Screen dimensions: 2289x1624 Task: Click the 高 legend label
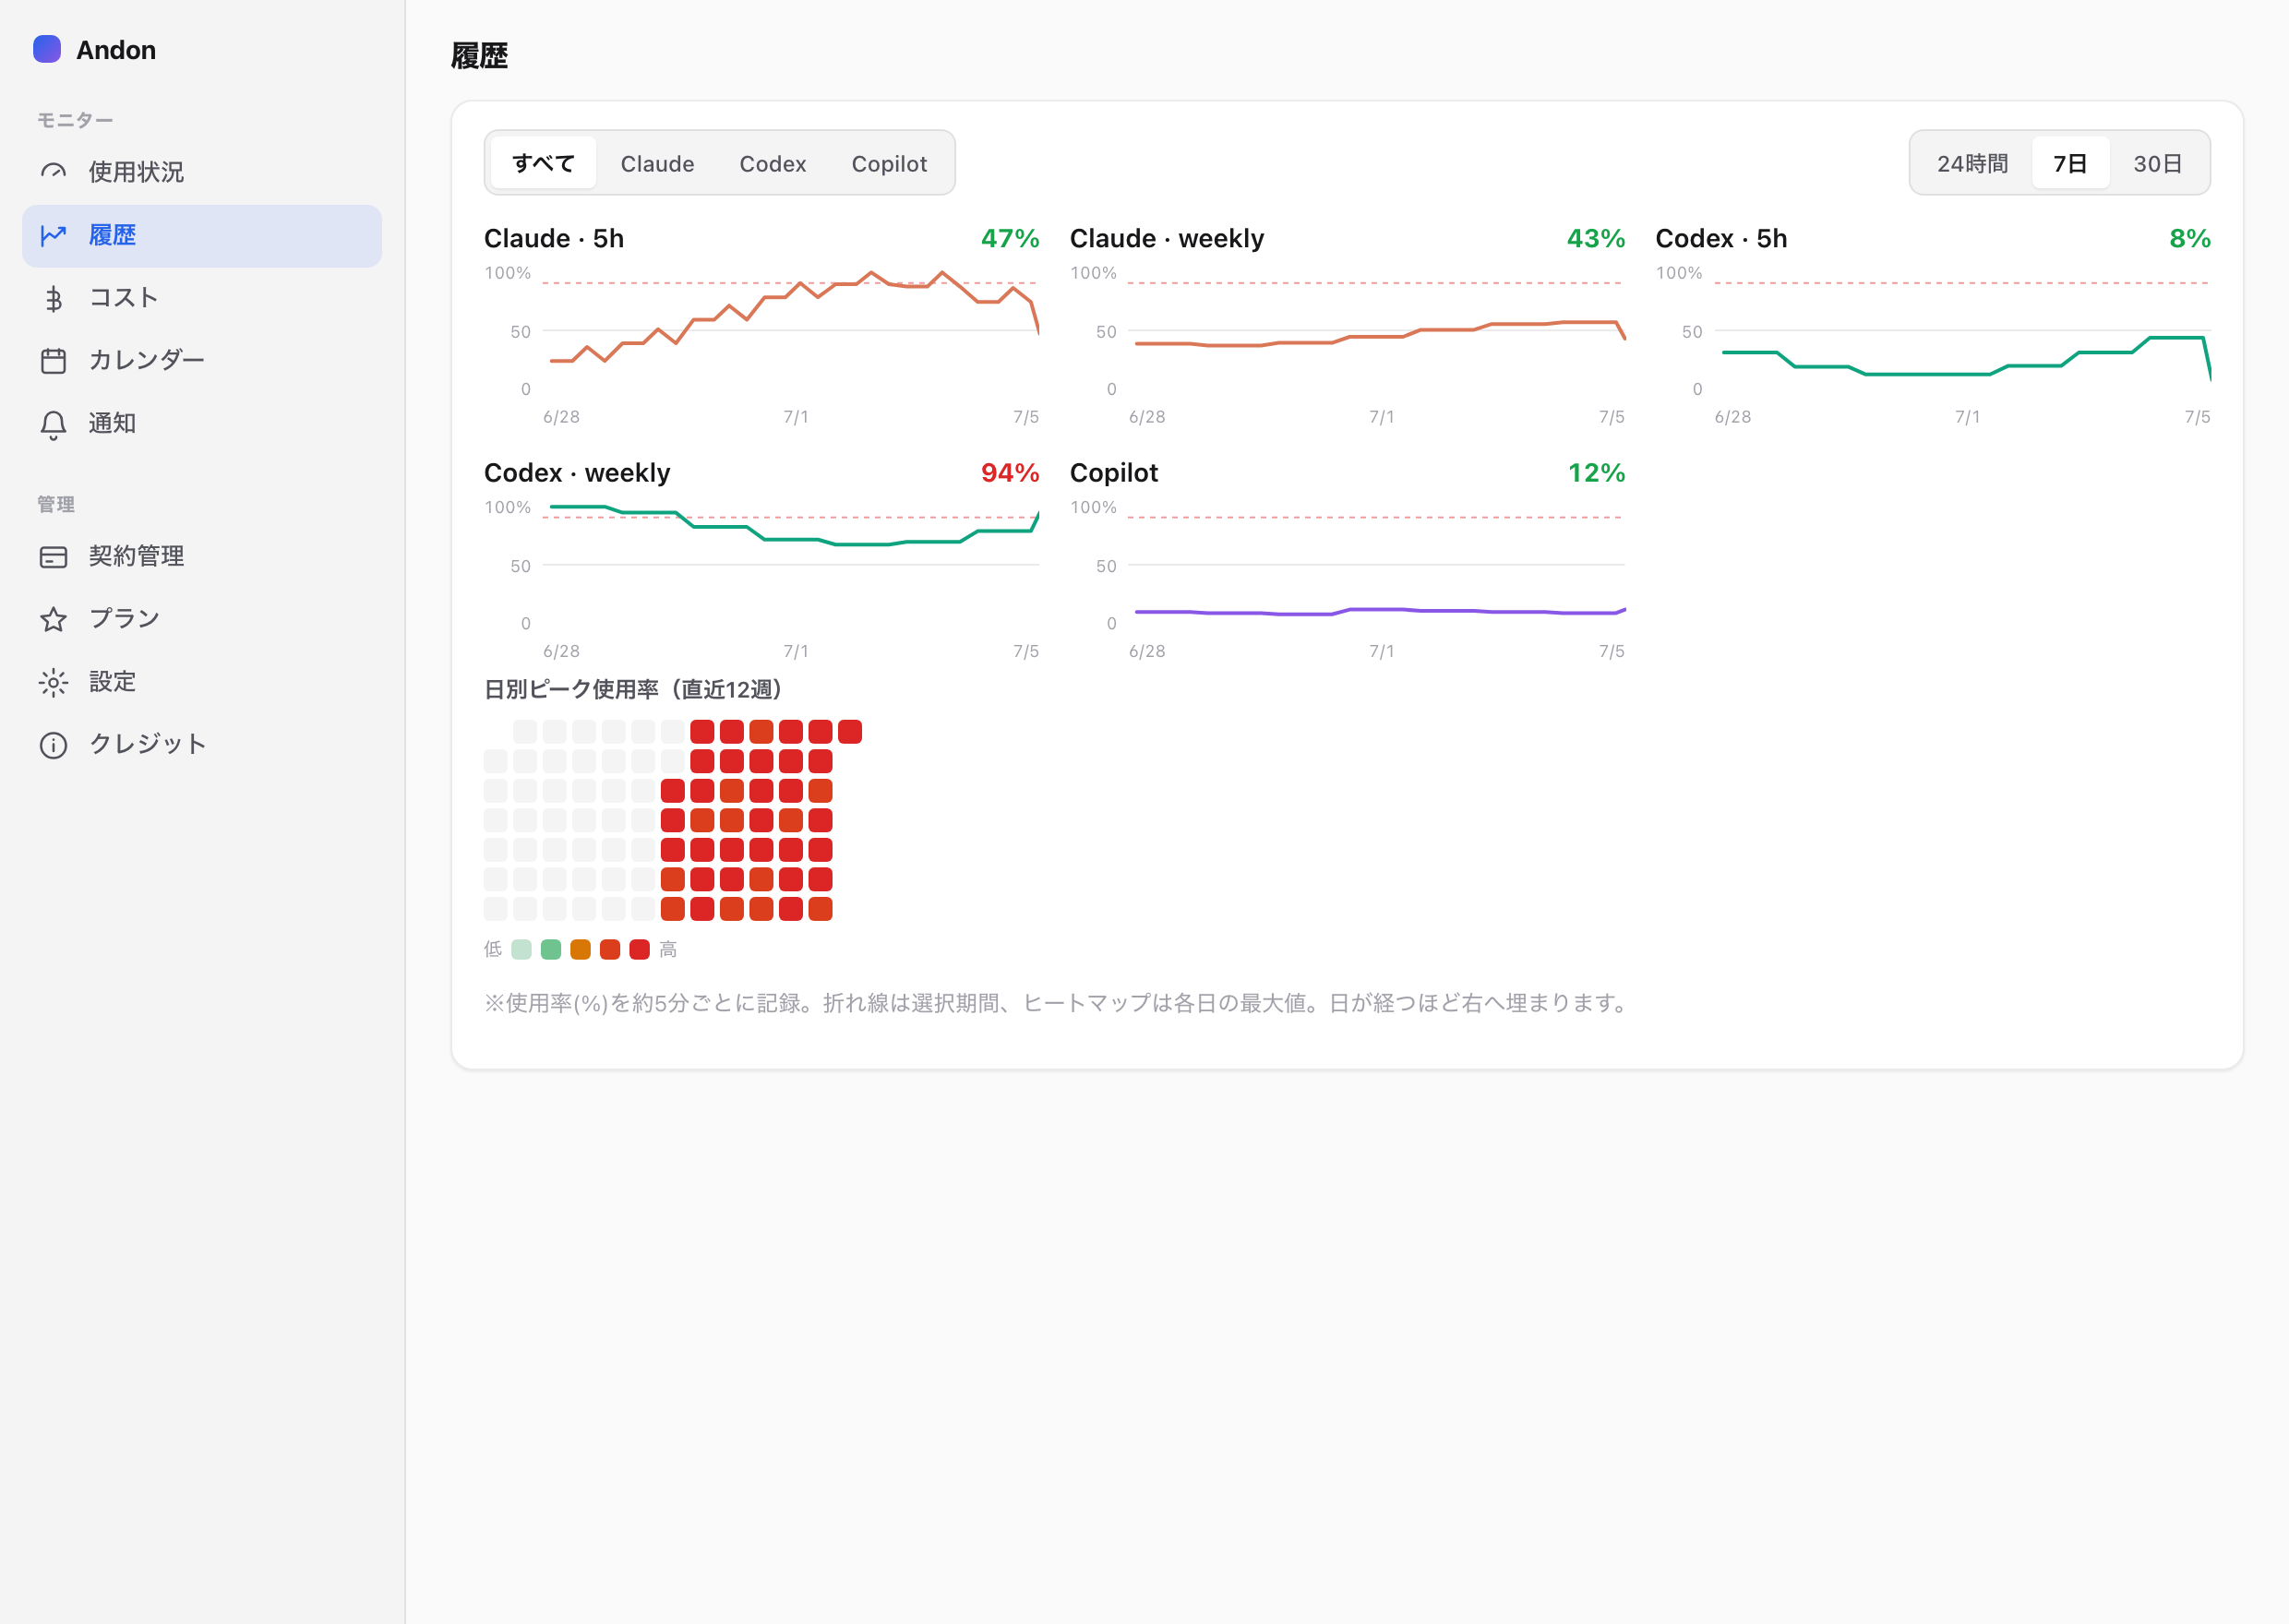pyautogui.click(x=668, y=949)
